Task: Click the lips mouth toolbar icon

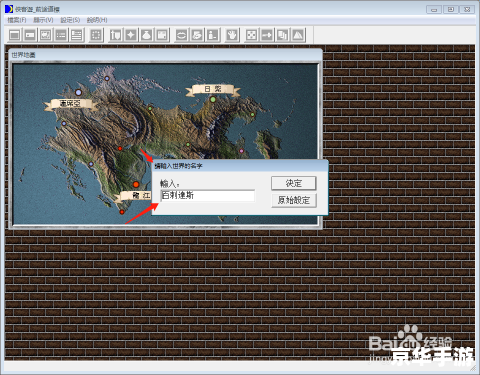Action: coord(181,35)
